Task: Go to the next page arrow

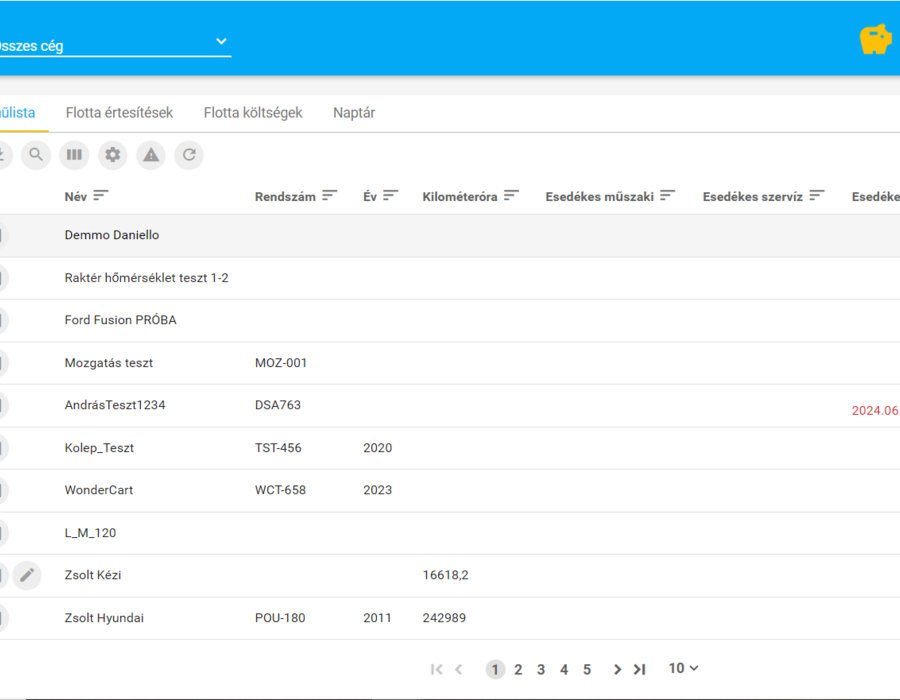Action: [x=617, y=670]
